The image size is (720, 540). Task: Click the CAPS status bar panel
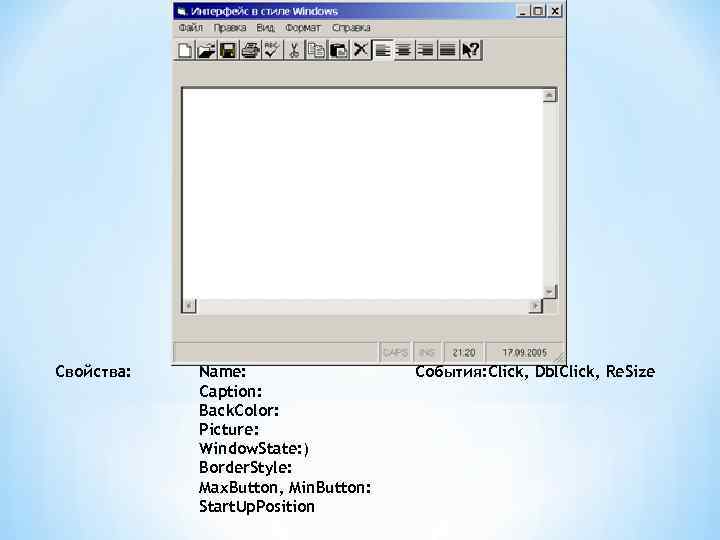click(x=395, y=353)
